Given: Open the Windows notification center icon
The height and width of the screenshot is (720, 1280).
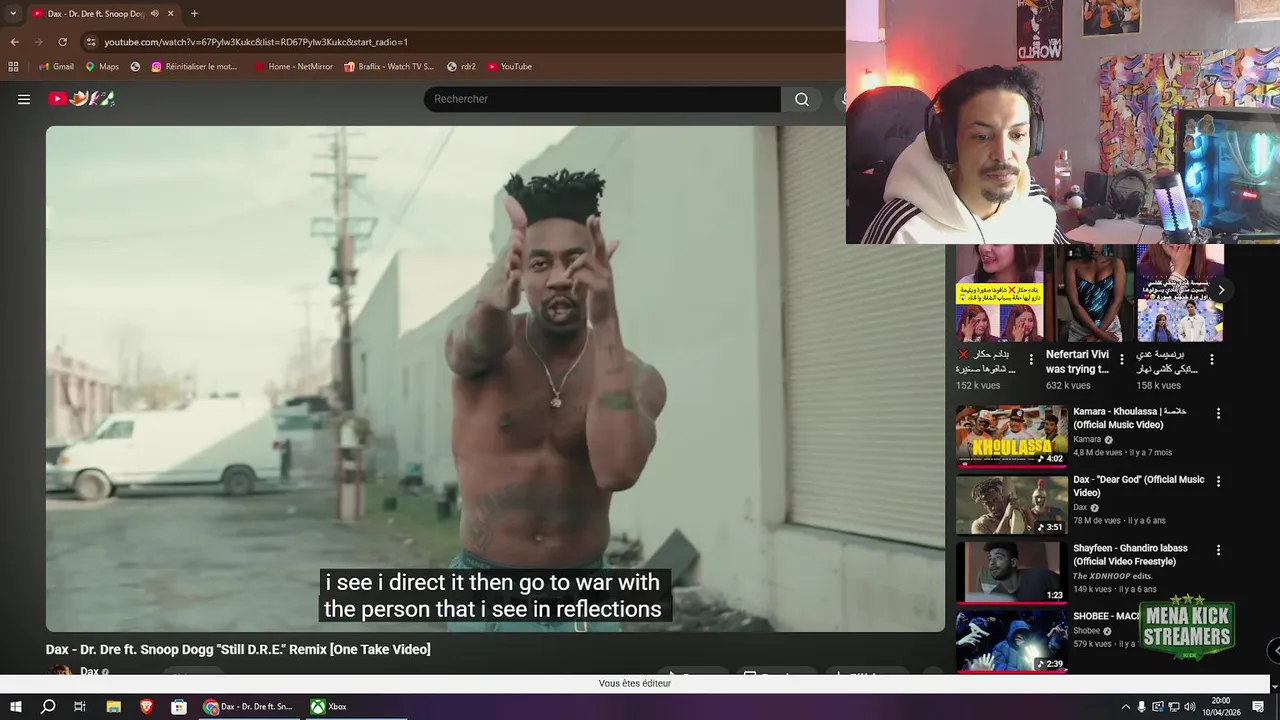Looking at the screenshot, I should [x=1259, y=707].
